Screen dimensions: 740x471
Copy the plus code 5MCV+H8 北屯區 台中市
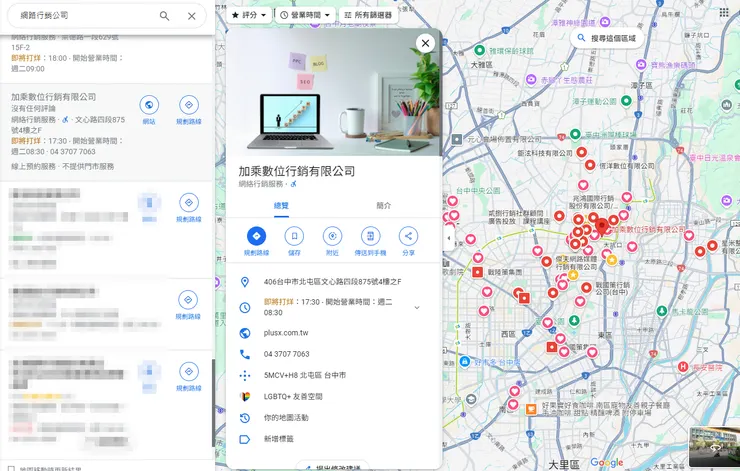point(304,375)
